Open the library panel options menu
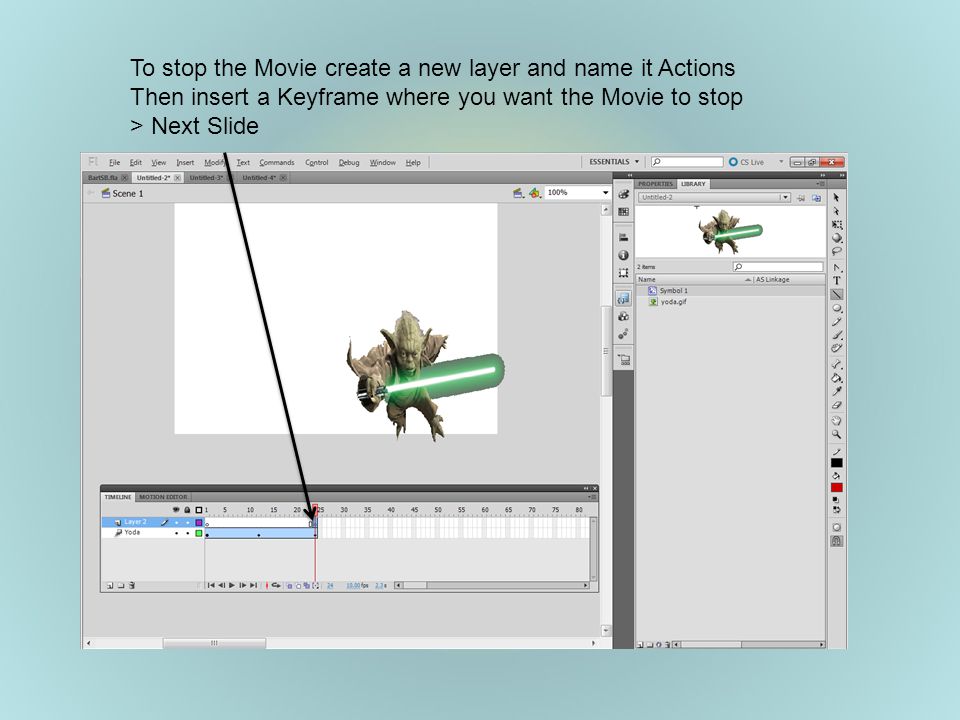Image resolution: width=960 pixels, height=720 pixels. (820, 184)
